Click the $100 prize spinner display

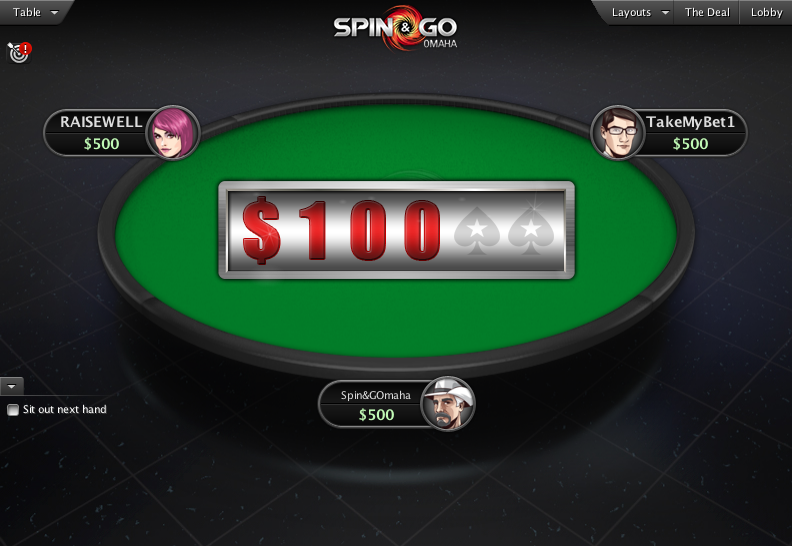pos(397,230)
